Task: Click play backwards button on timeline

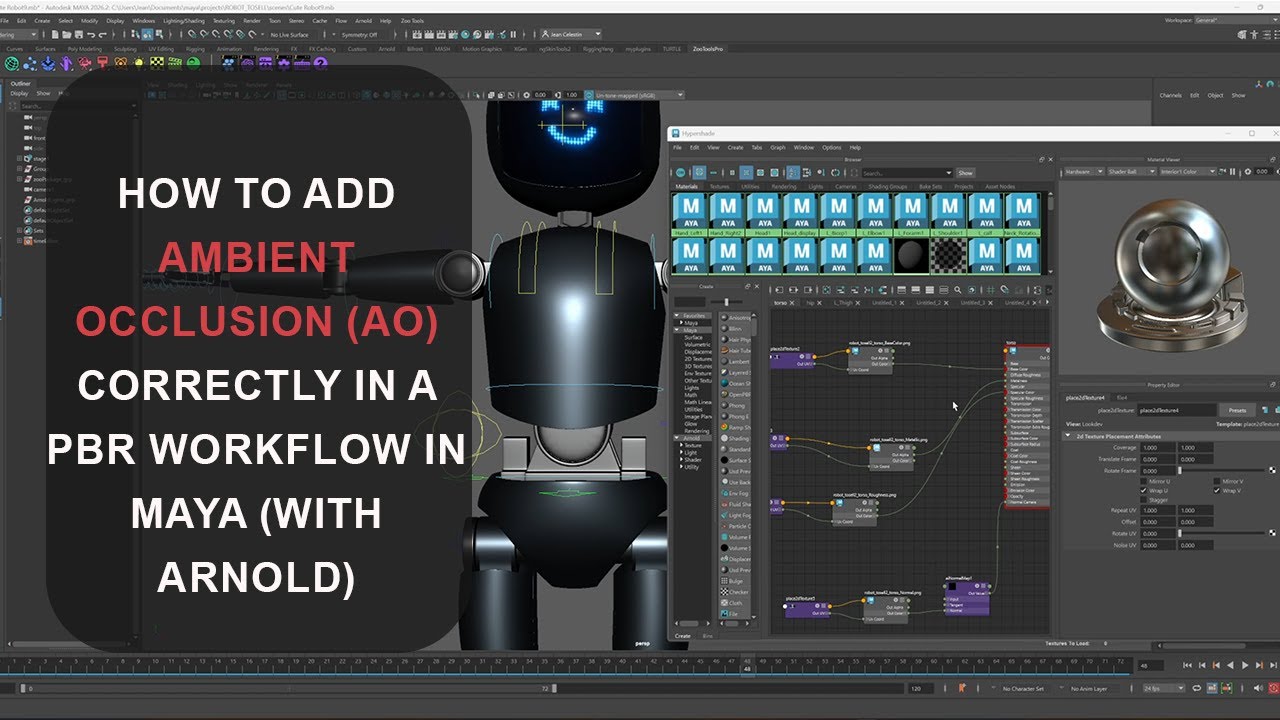Action: (x=1231, y=665)
